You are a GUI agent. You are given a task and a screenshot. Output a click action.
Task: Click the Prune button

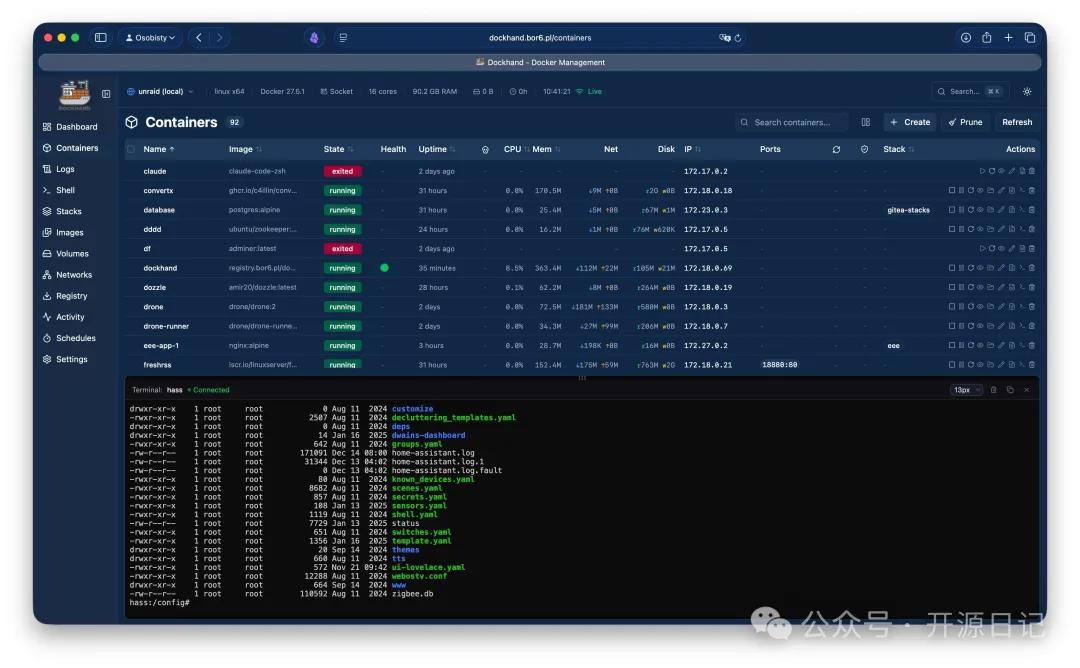point(965,123)
